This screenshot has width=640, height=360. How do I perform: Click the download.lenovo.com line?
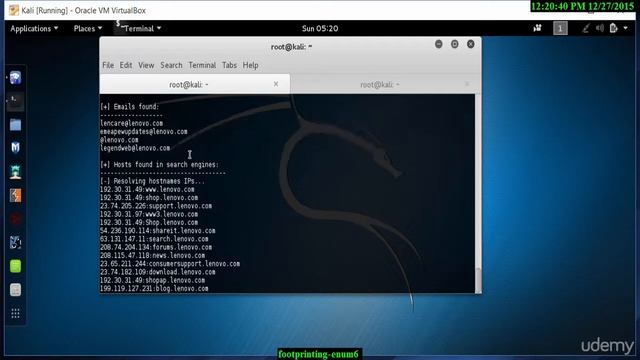[158, 272]
